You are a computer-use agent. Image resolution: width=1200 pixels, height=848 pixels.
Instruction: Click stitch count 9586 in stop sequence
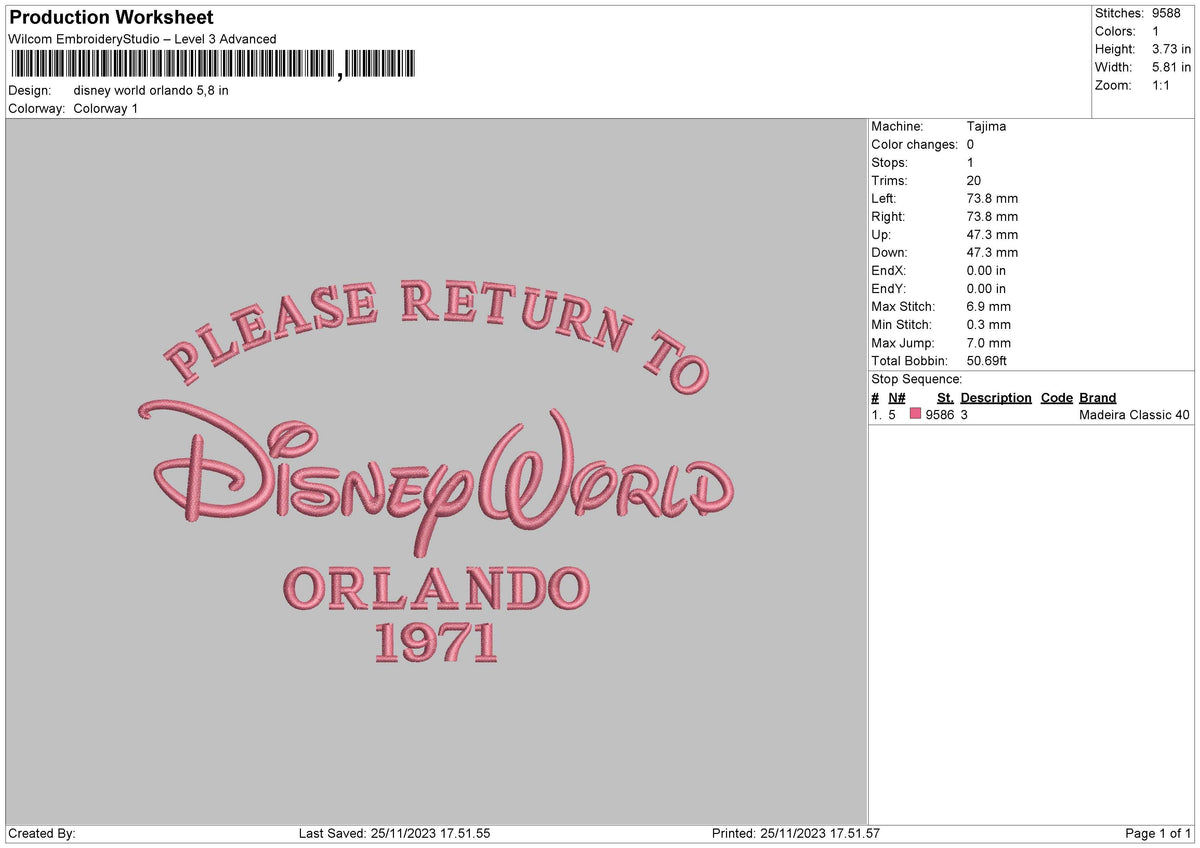(940, 415)
